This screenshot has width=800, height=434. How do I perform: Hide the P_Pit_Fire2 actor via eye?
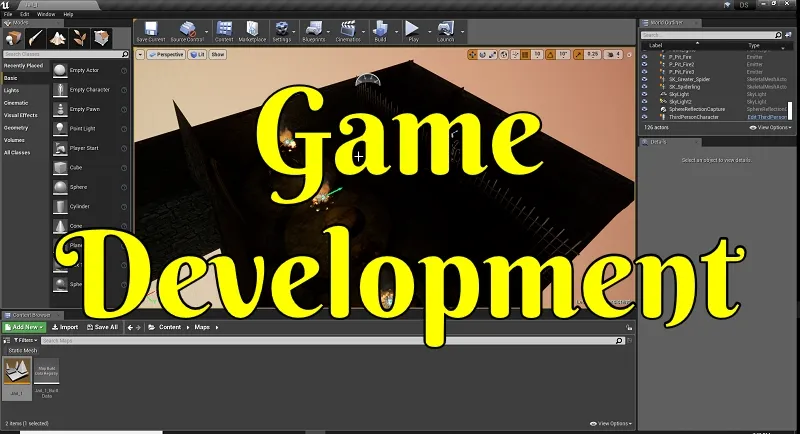click(644, 64)
